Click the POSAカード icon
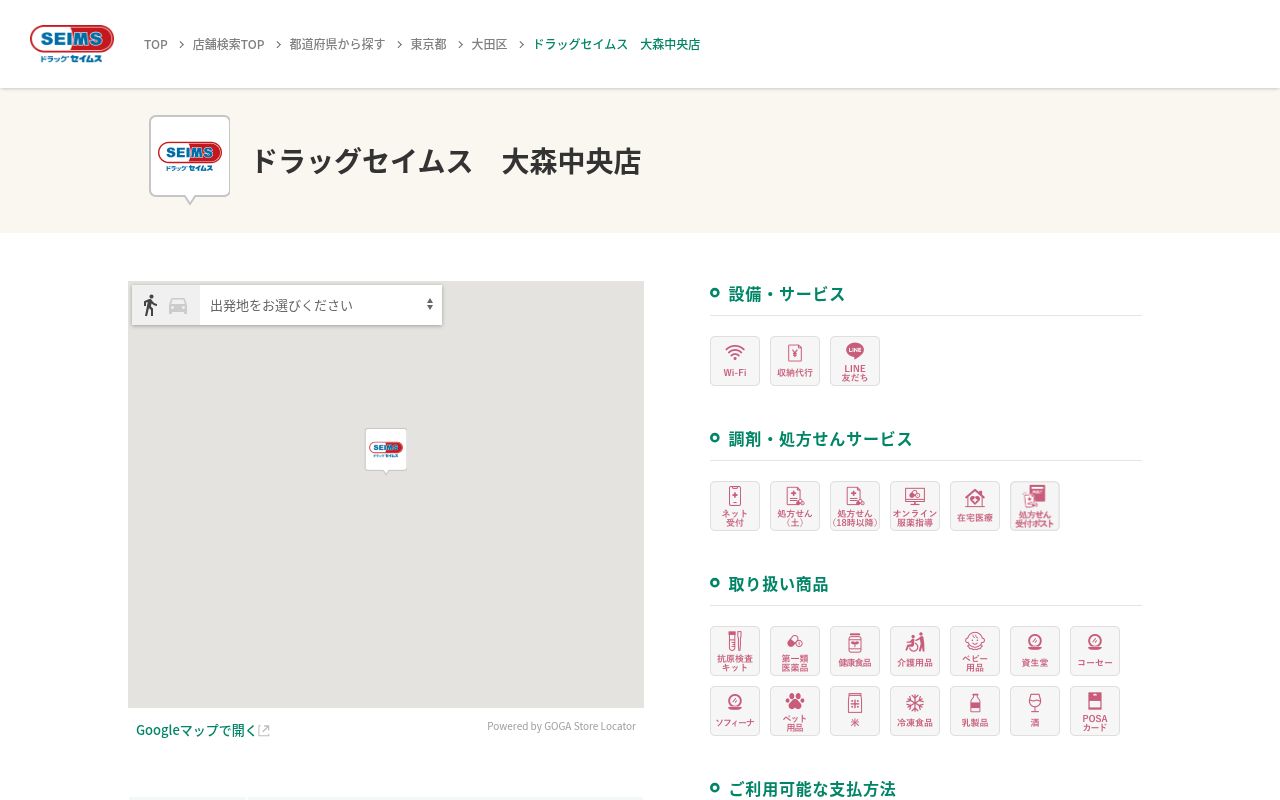 [1095, 711]
